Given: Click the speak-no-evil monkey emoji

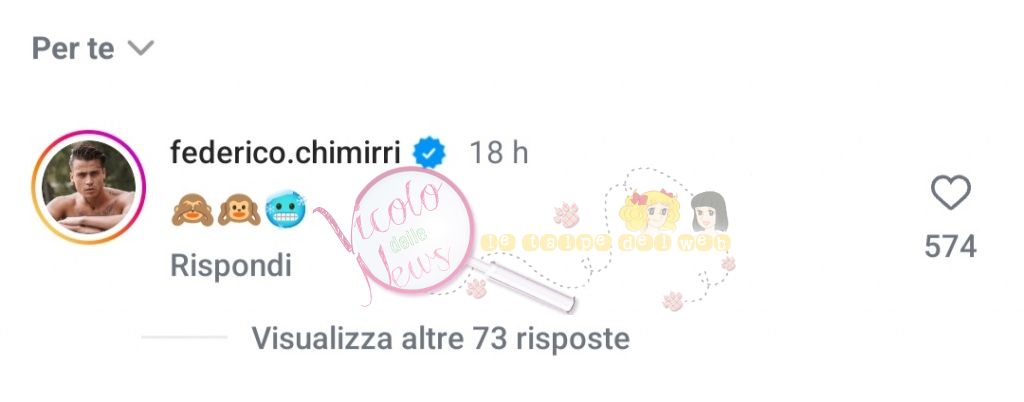Looking at the screenshot, I should pyautogui.click(x=239, y=209).
